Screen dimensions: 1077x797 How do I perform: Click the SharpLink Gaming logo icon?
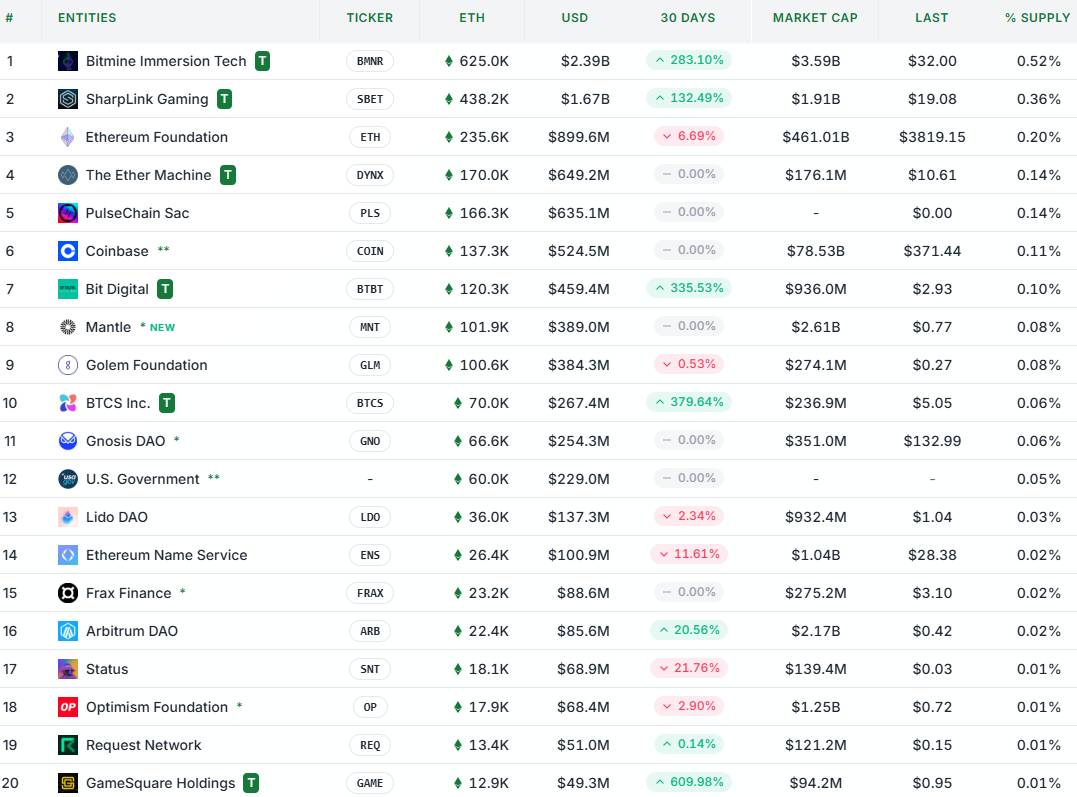coord(67,99)
